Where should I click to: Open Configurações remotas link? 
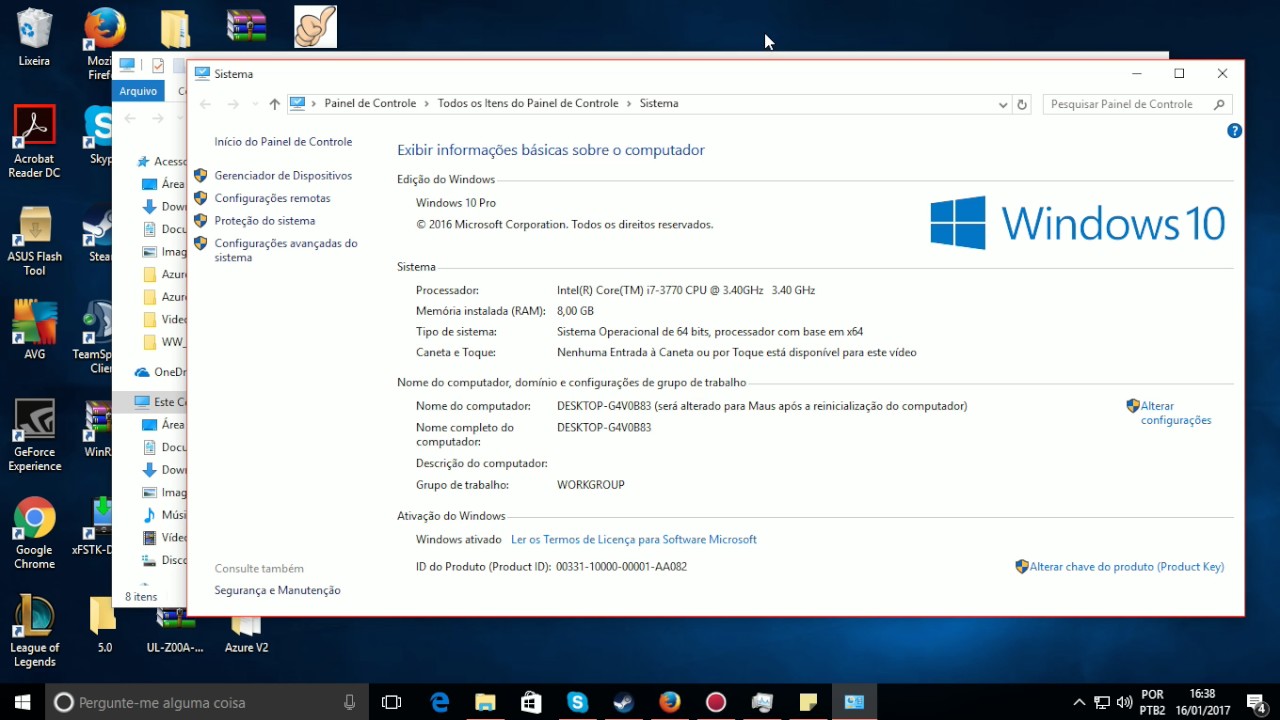(272, 198)
